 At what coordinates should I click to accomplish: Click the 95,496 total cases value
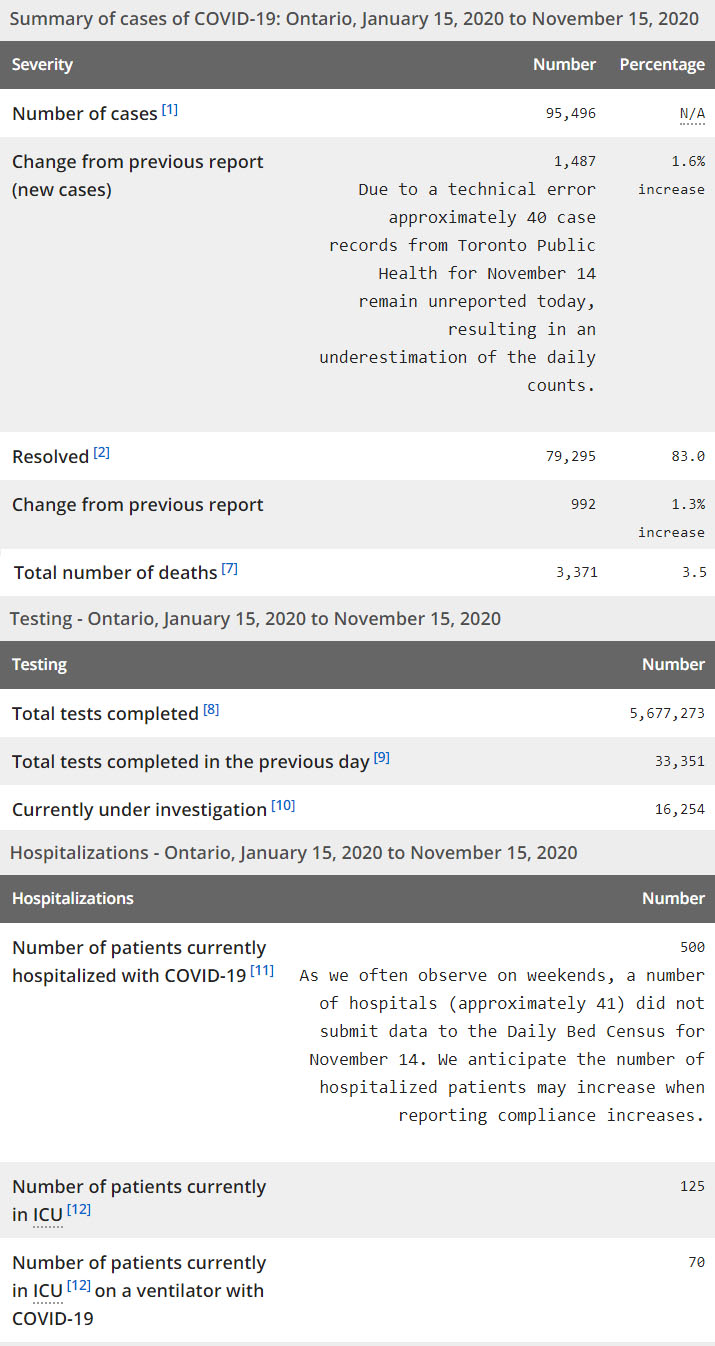click(570, 114)
